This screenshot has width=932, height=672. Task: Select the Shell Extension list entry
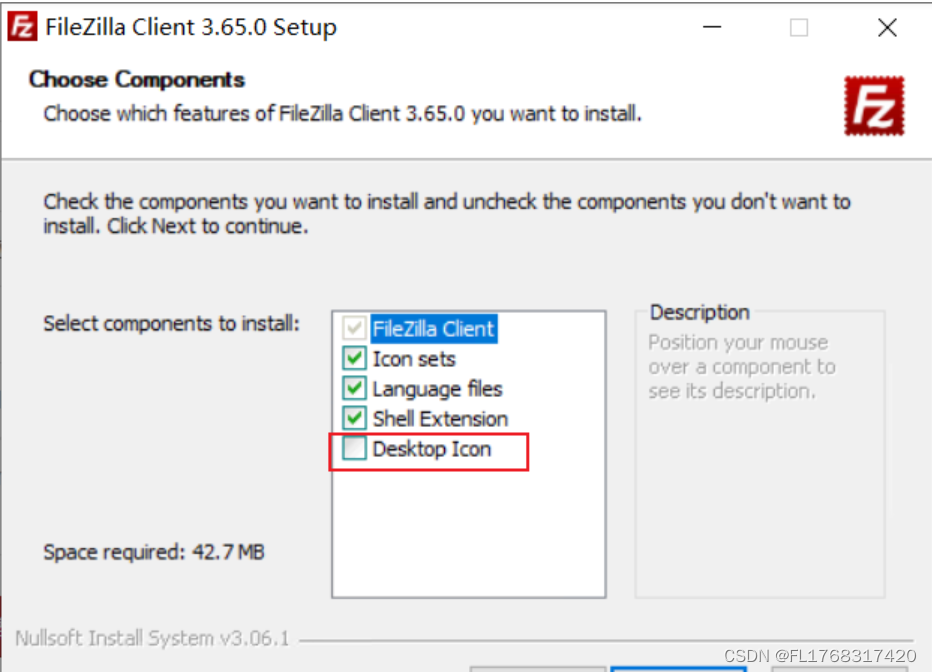pyautogui.click(x=440, y=419)
